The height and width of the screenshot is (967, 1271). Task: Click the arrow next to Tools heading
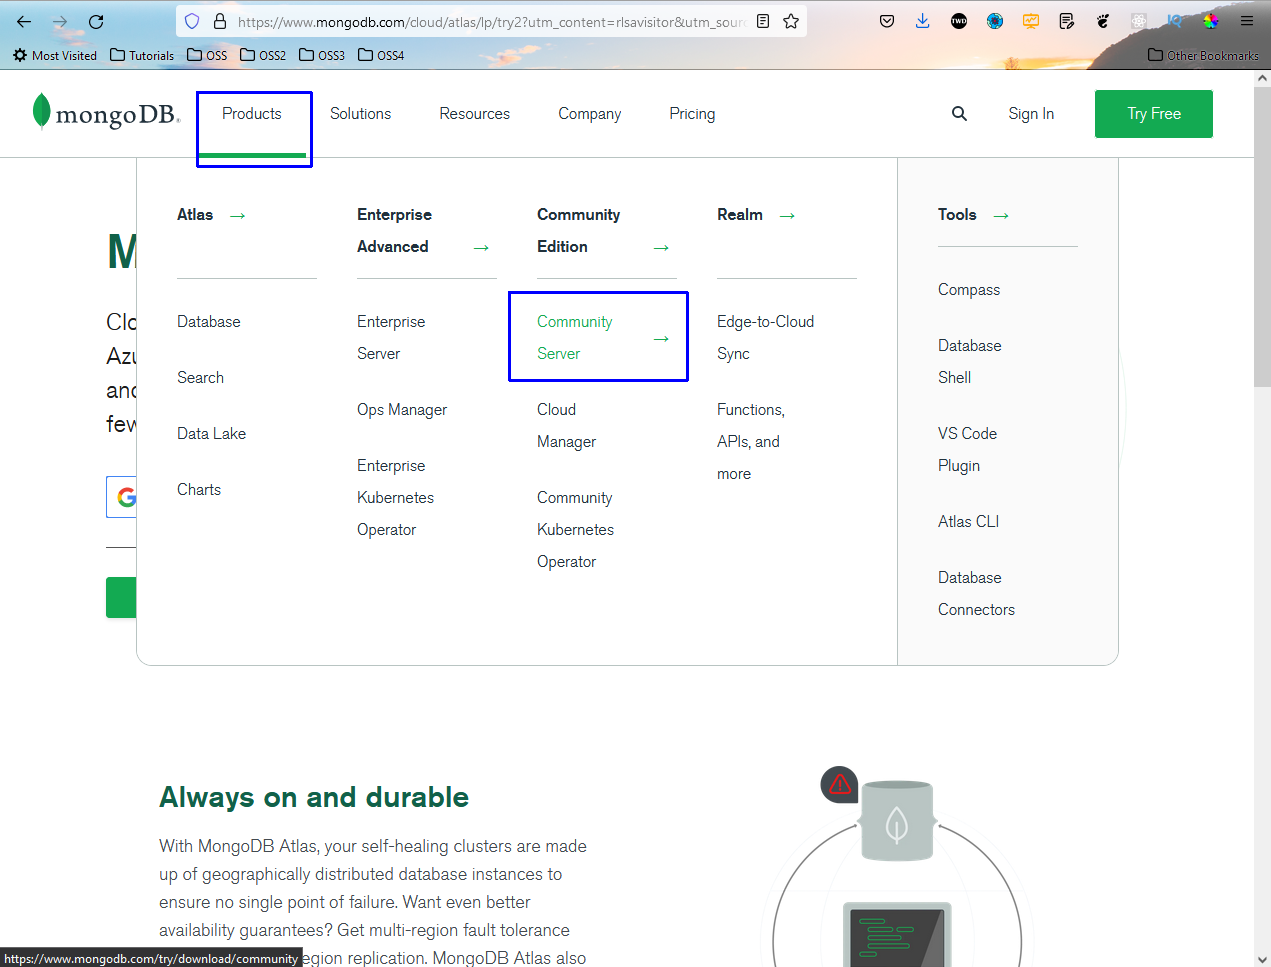pyautogui.click(x=1001, y=216)
